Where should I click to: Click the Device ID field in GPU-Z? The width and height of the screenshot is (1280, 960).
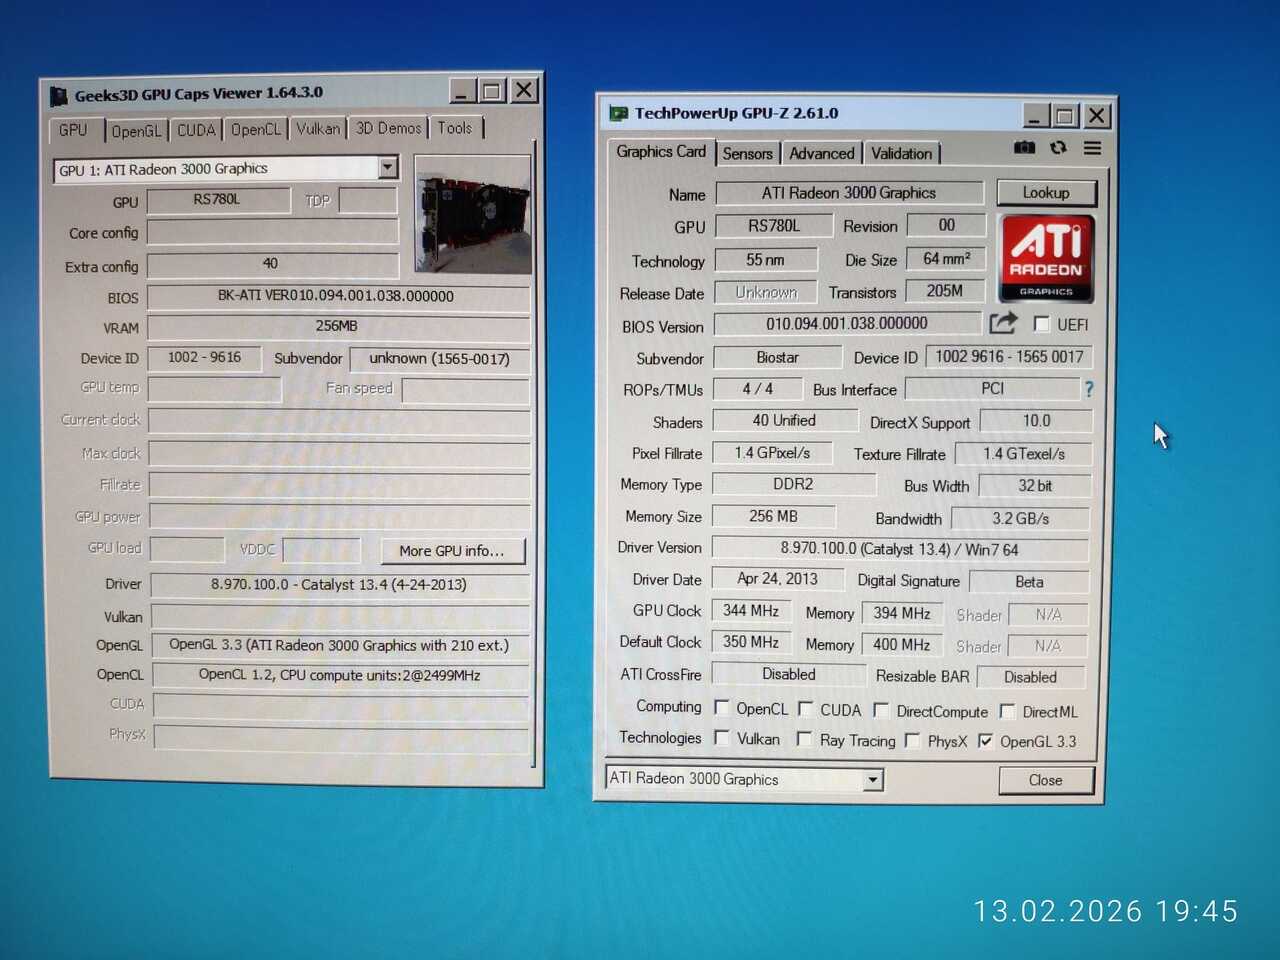(x=1009, y=357)
